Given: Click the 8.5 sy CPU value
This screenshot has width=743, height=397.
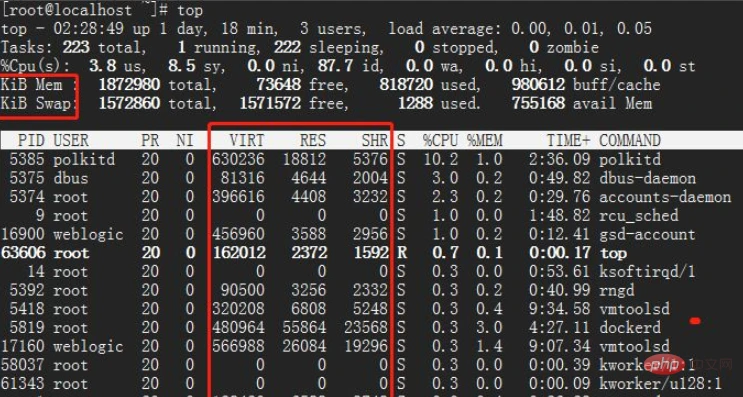Looking at the screenshot, I should (x=181, y=66).
